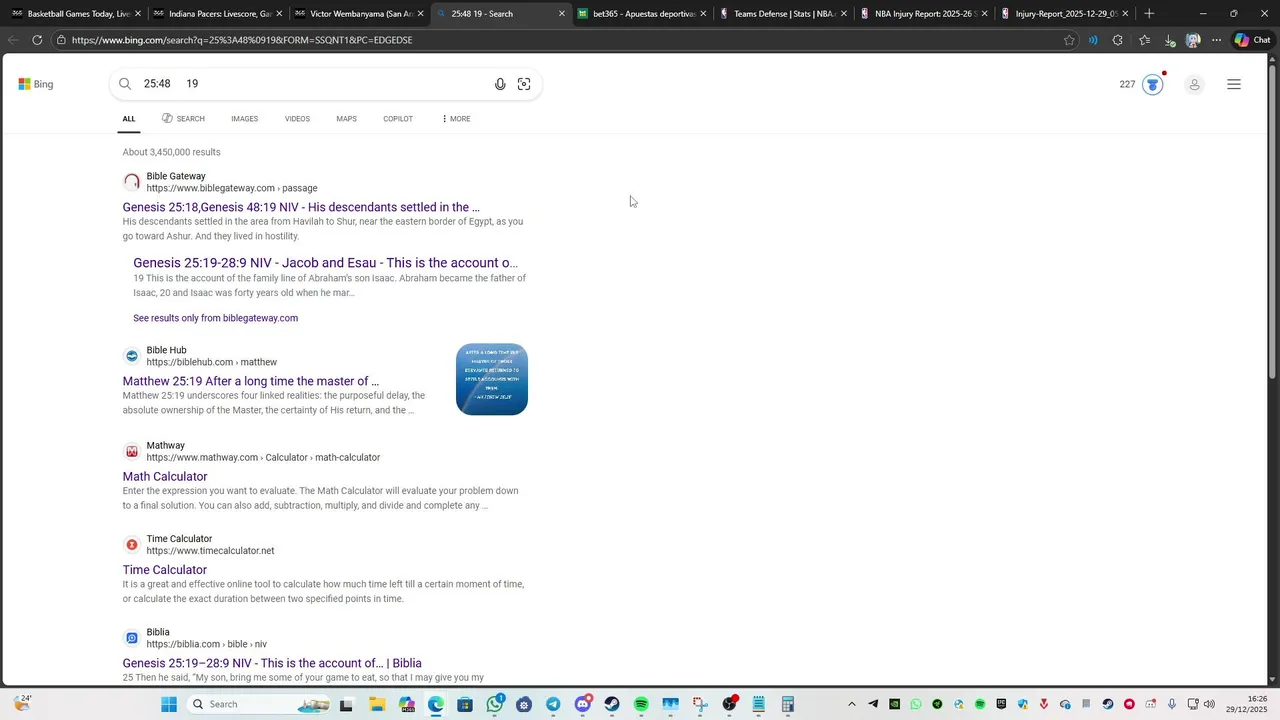Viewport: 1280px width, 720px height.
Task: Open the Genesis 25:19-28:9 NIV Jacob and Esau link
Action: (x=325, y=263)
